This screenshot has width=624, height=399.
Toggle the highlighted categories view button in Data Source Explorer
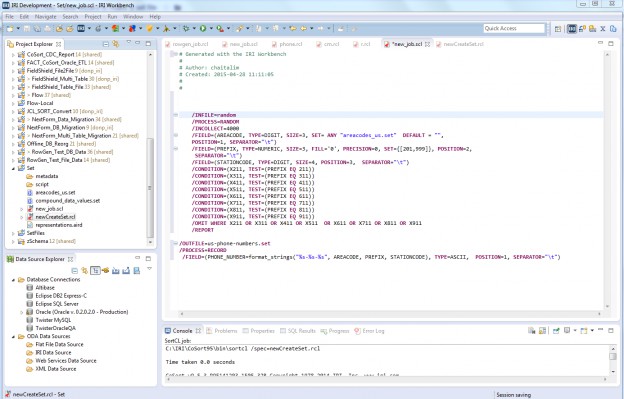click(x=95, y=271)
